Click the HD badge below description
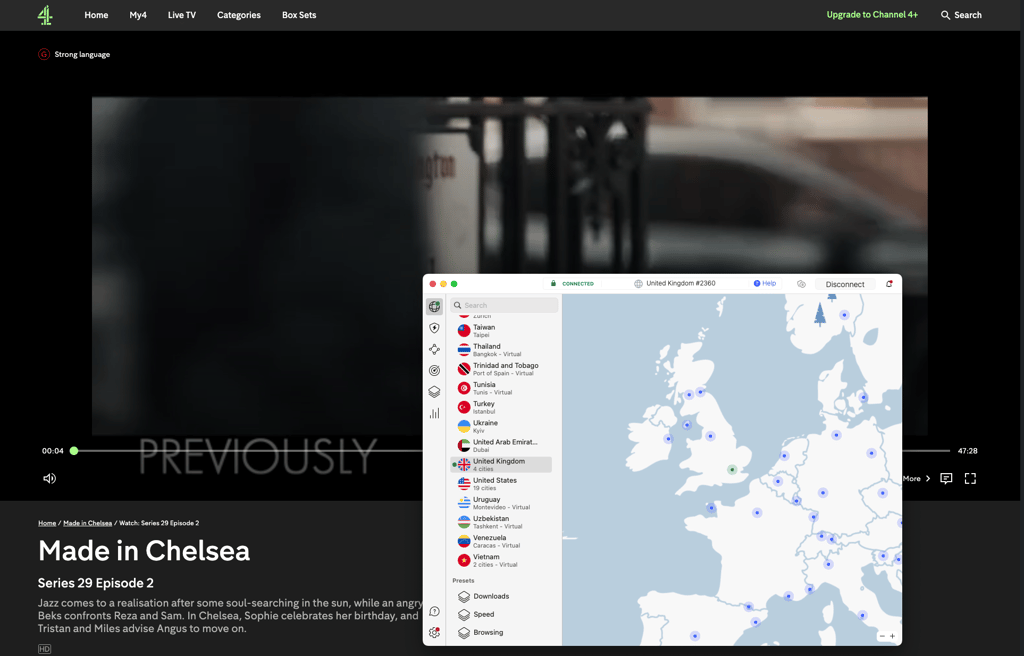Viewport: 1024px width, 656px height. click(44, 649)
